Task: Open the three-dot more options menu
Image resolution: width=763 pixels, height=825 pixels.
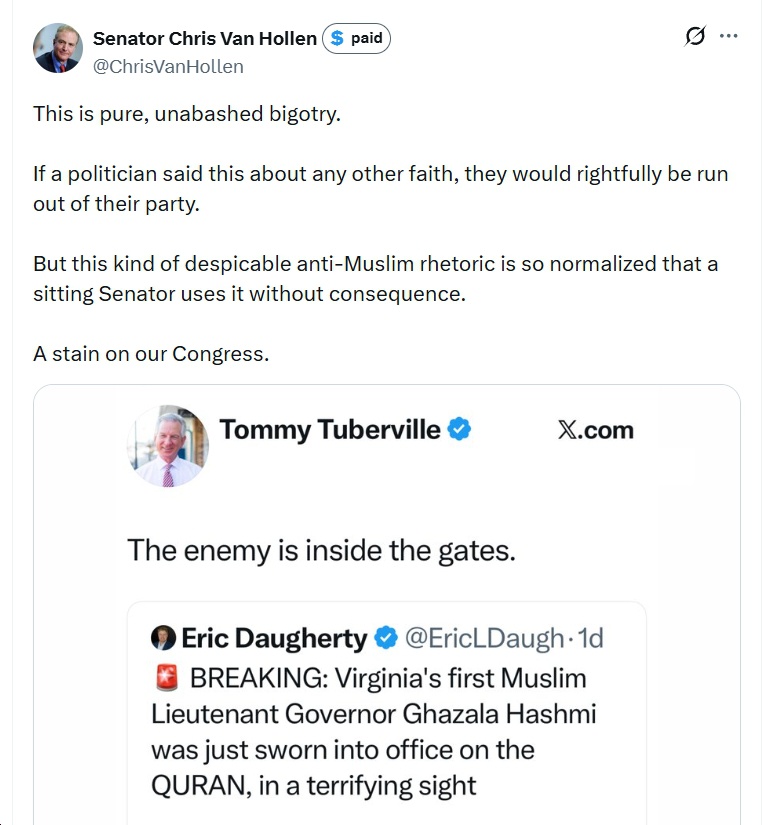Action: (729, 37)
